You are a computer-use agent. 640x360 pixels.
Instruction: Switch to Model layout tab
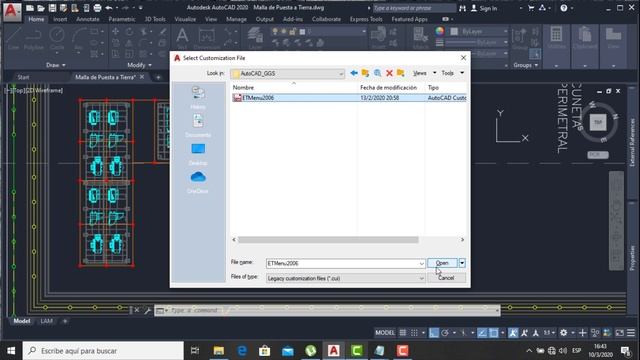[x=22, y=321]
